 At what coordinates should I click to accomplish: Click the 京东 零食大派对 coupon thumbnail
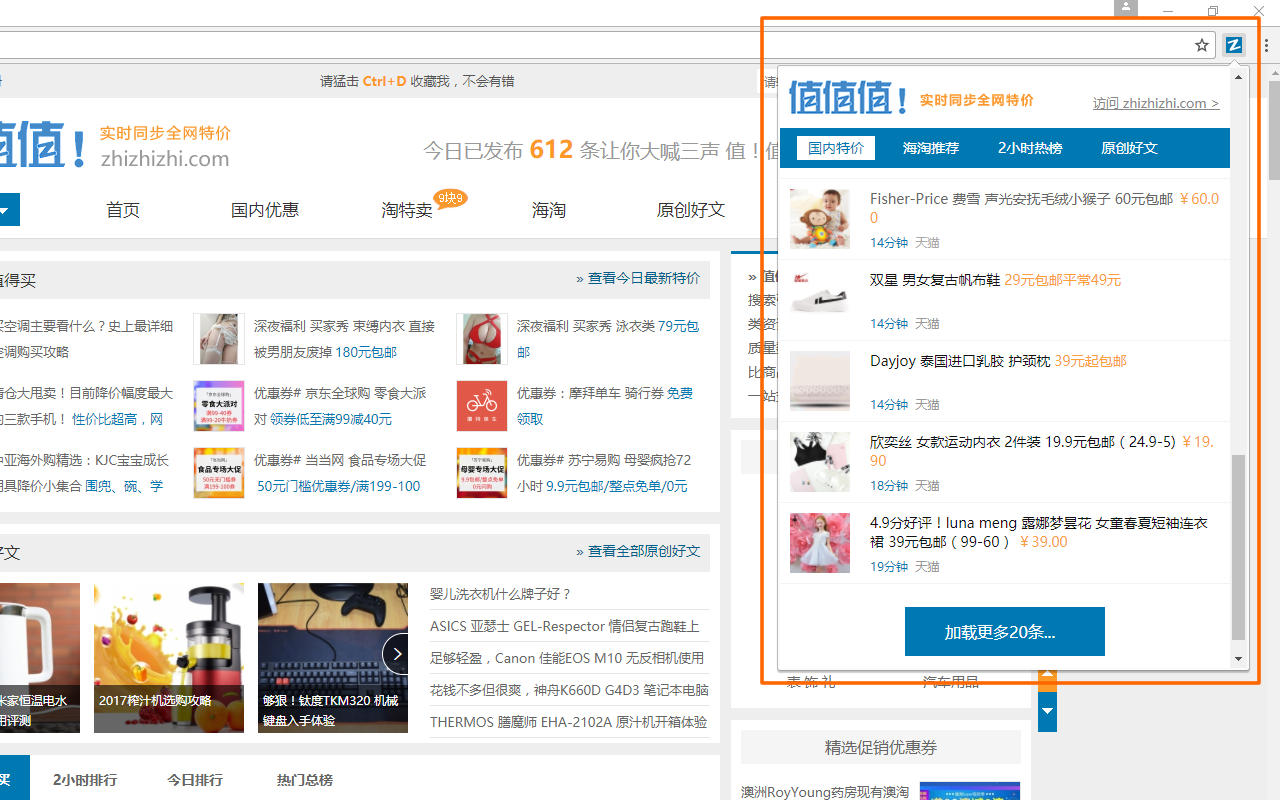pyautogui.click(x=219, y=406)
